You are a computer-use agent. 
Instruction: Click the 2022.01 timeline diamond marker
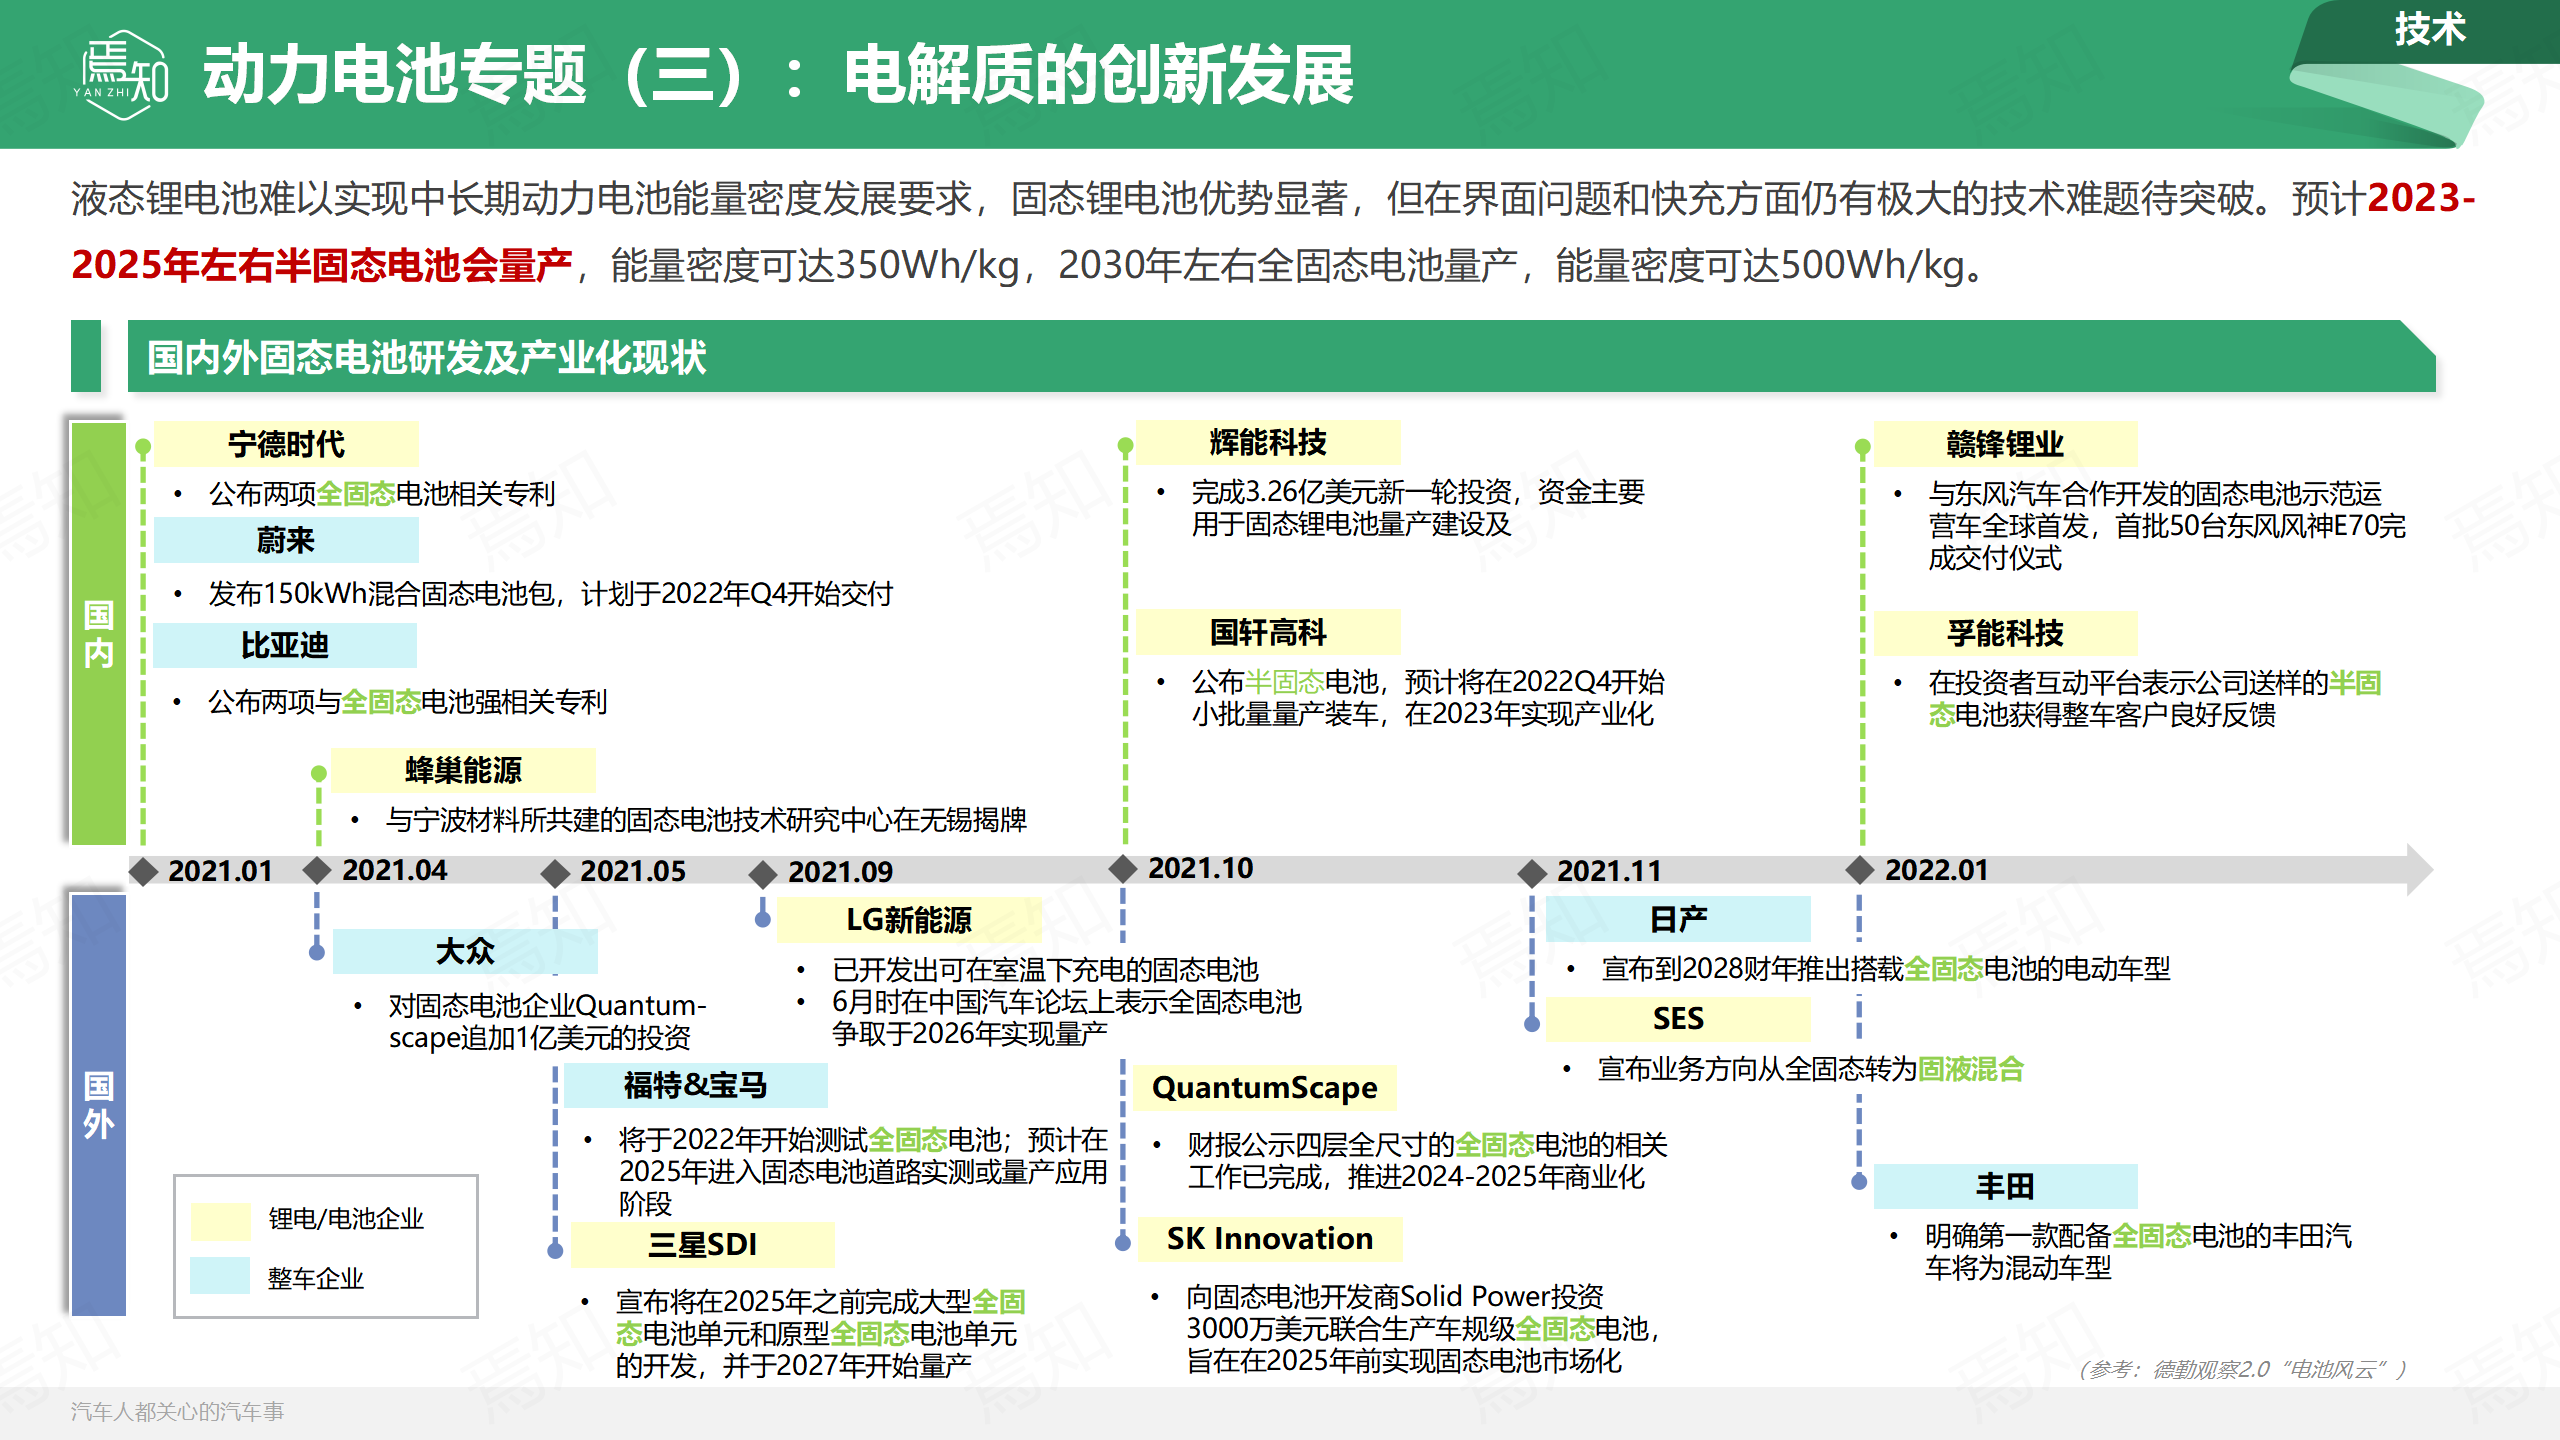pos(1859,869)
